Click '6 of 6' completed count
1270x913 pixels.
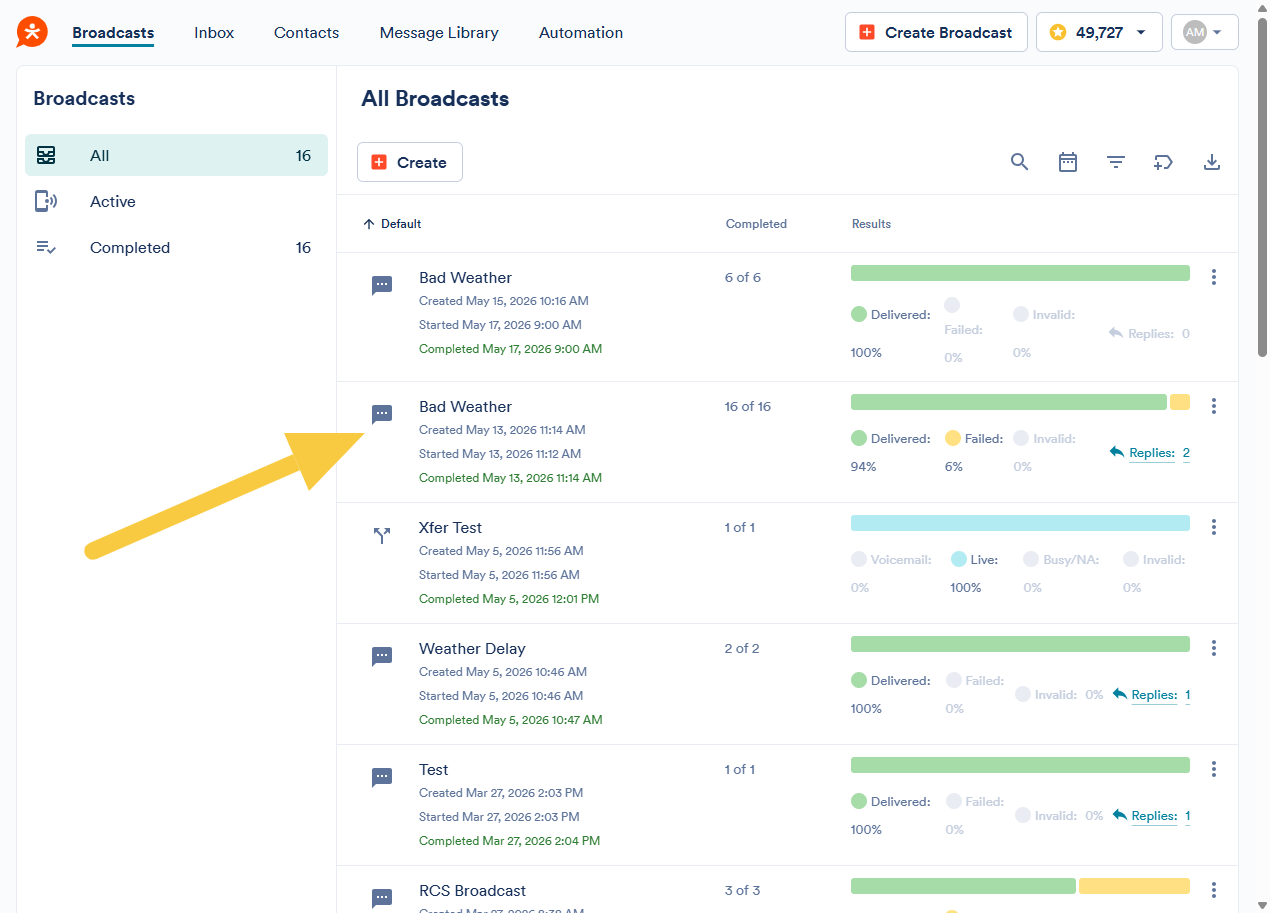[743, 277]
